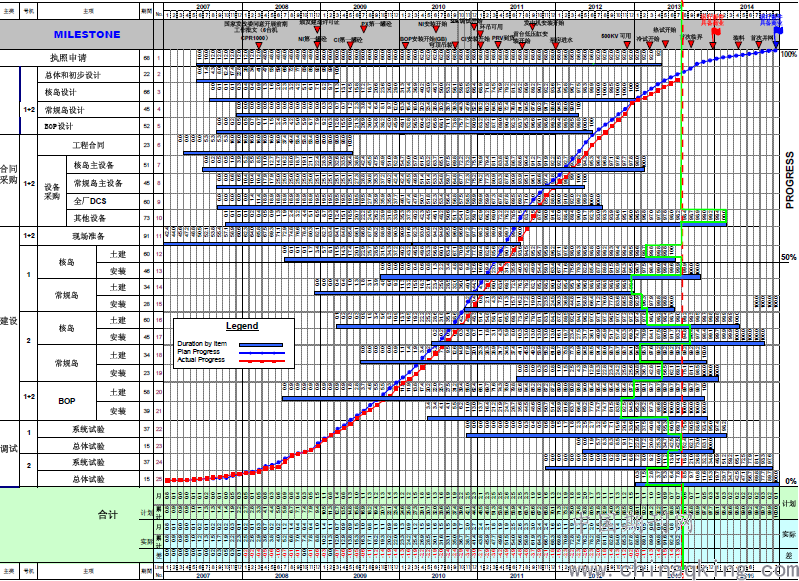Click the 现场准备 row label
Image resolution: width=799 pixels, height=581 pixels.
coord(88,236)
